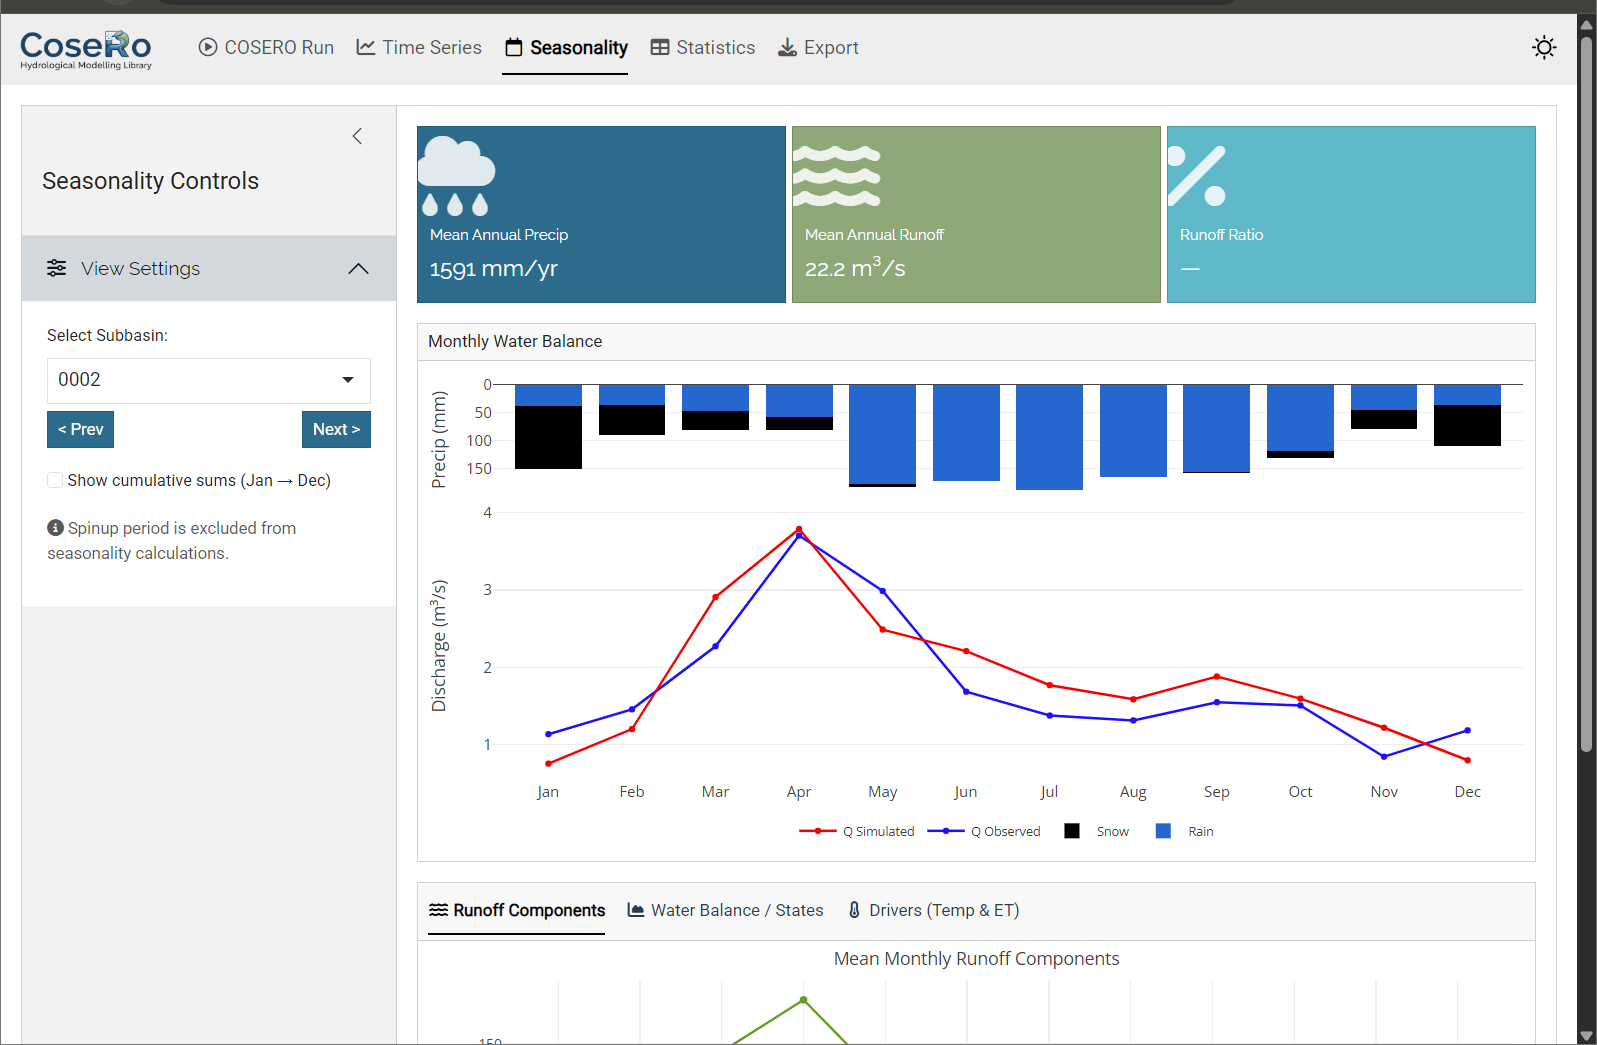This screenshot has width=1597, height=1045.
Task: Switch to the Time Series tab
Action: [419, 48]
